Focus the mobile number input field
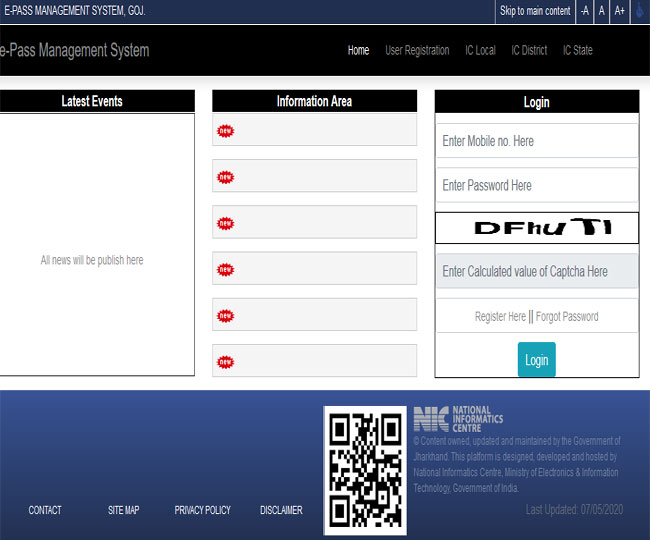This screenshot has width=650, height=540. (536, 141)
